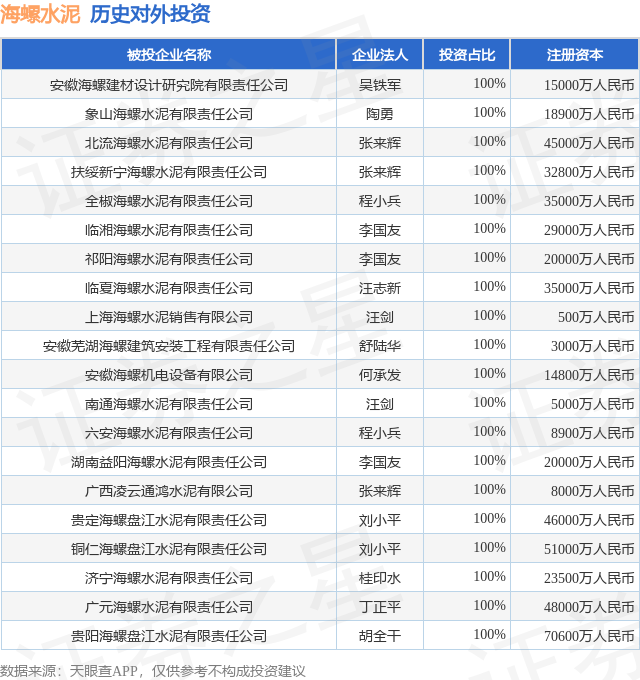This screenshot has height=680, width=640.
Task: Click the 注册资本 column header
Action: pos(575,55)
